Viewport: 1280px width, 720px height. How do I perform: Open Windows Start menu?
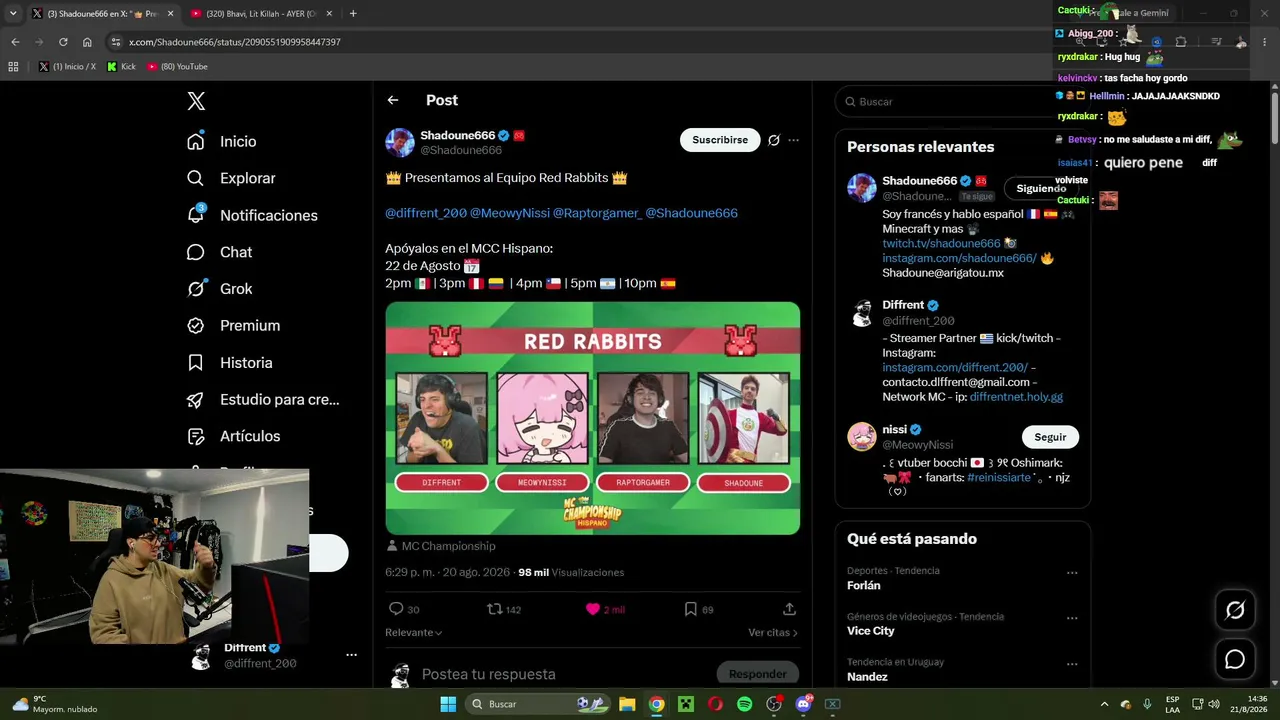coord(448,704)
